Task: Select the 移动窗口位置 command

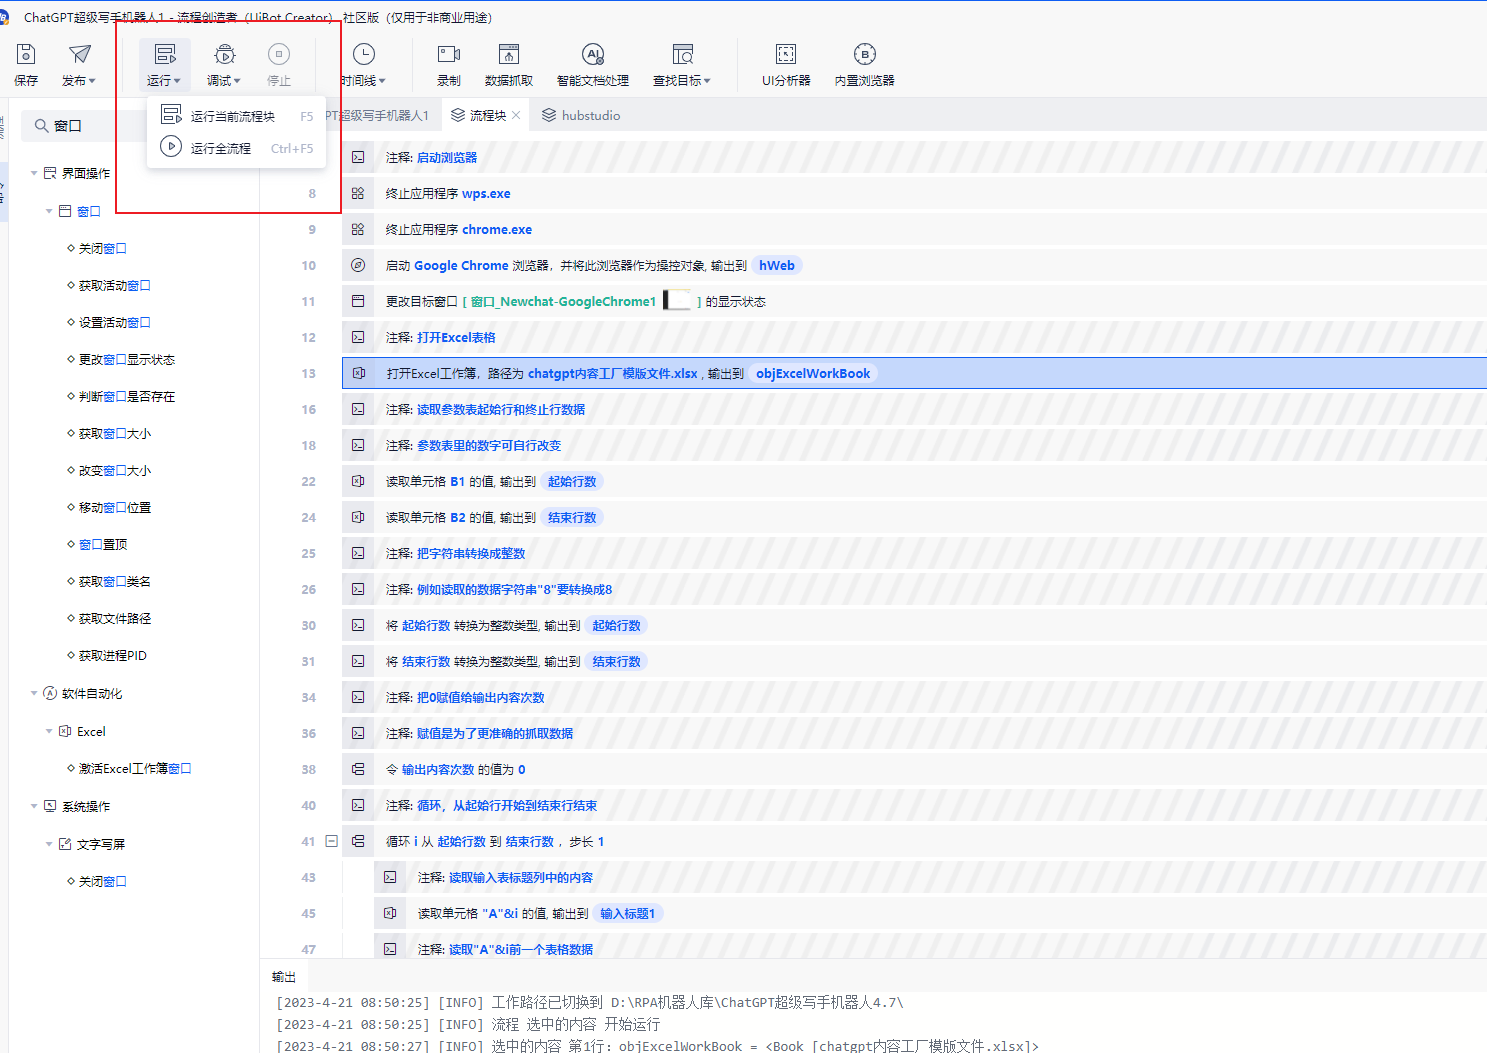Action: 114,508
